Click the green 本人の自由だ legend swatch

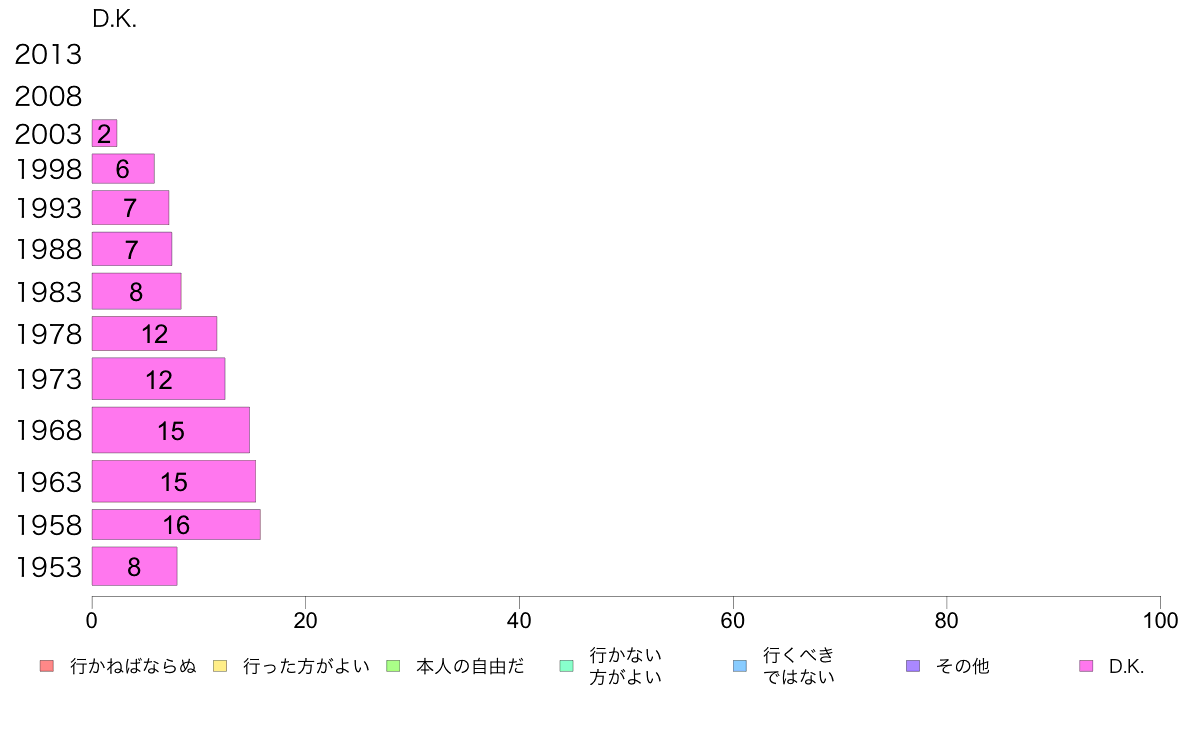coord(393,666)
